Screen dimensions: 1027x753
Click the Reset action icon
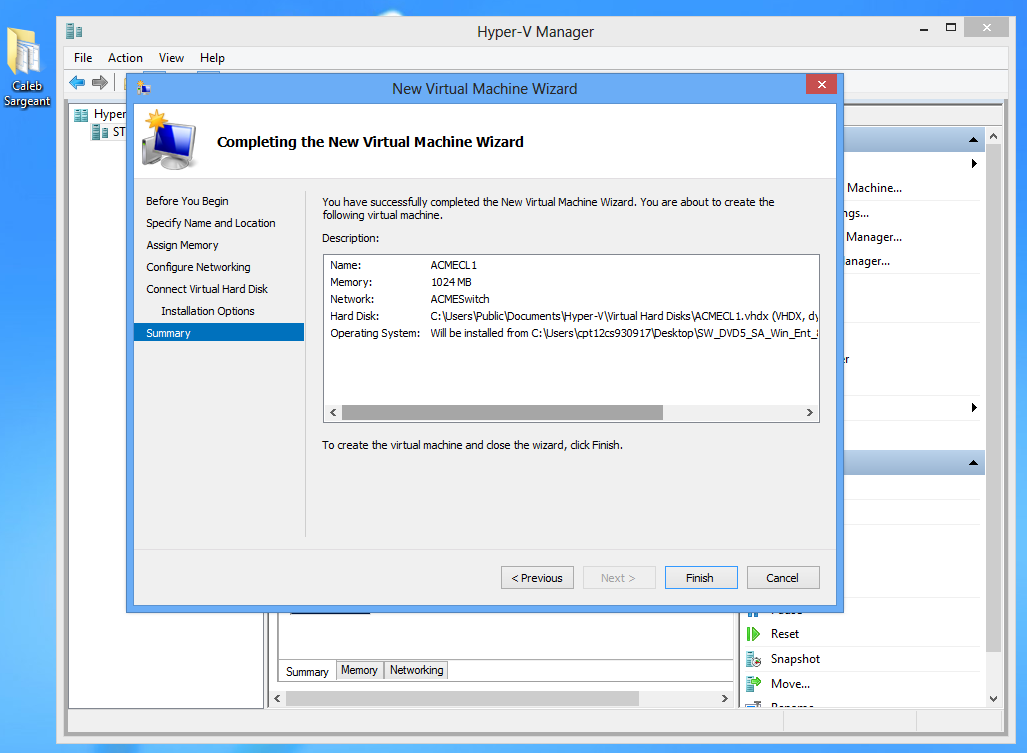(753, 634)
